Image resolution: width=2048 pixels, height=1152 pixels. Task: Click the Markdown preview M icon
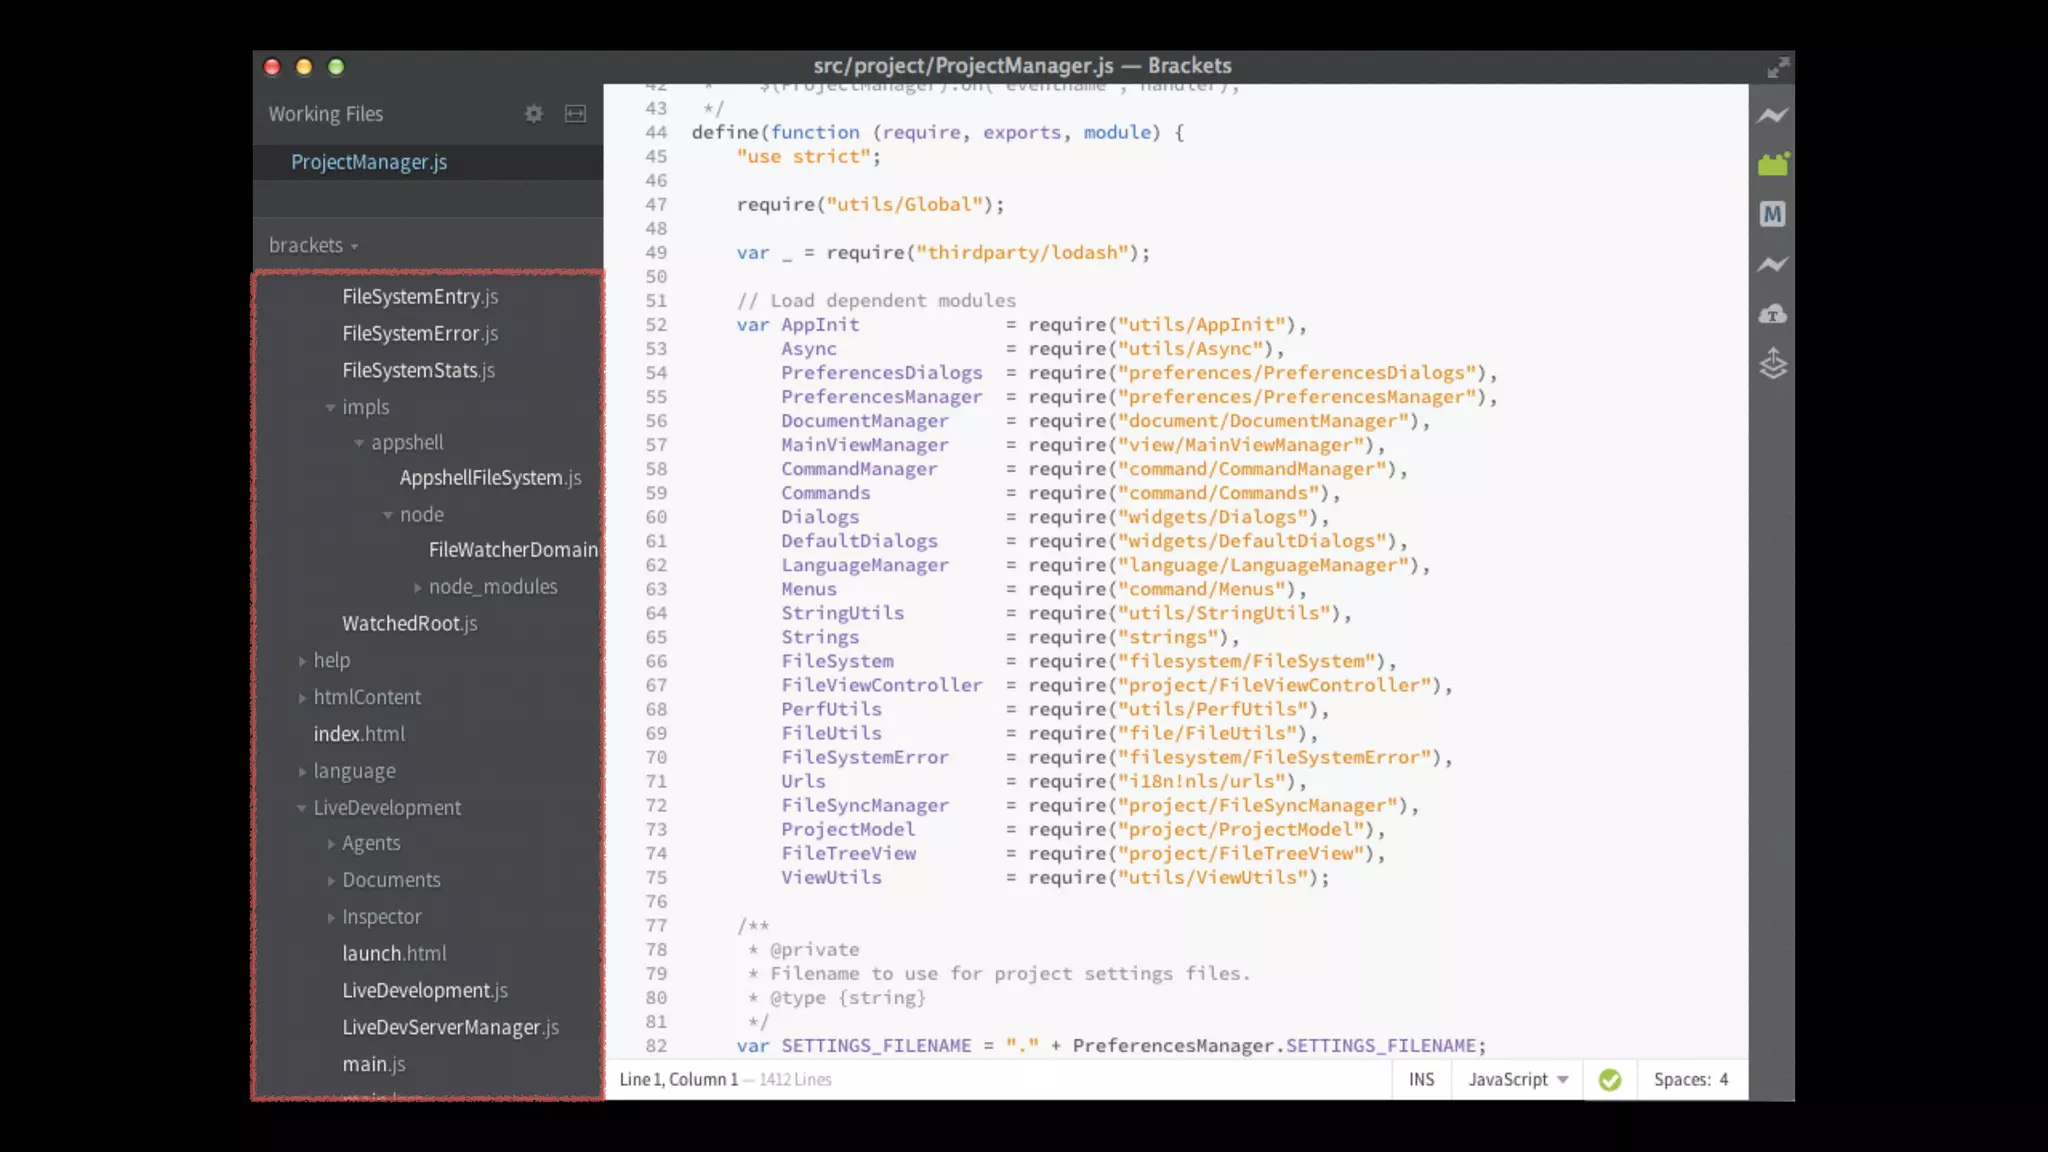pos(1773,214)
